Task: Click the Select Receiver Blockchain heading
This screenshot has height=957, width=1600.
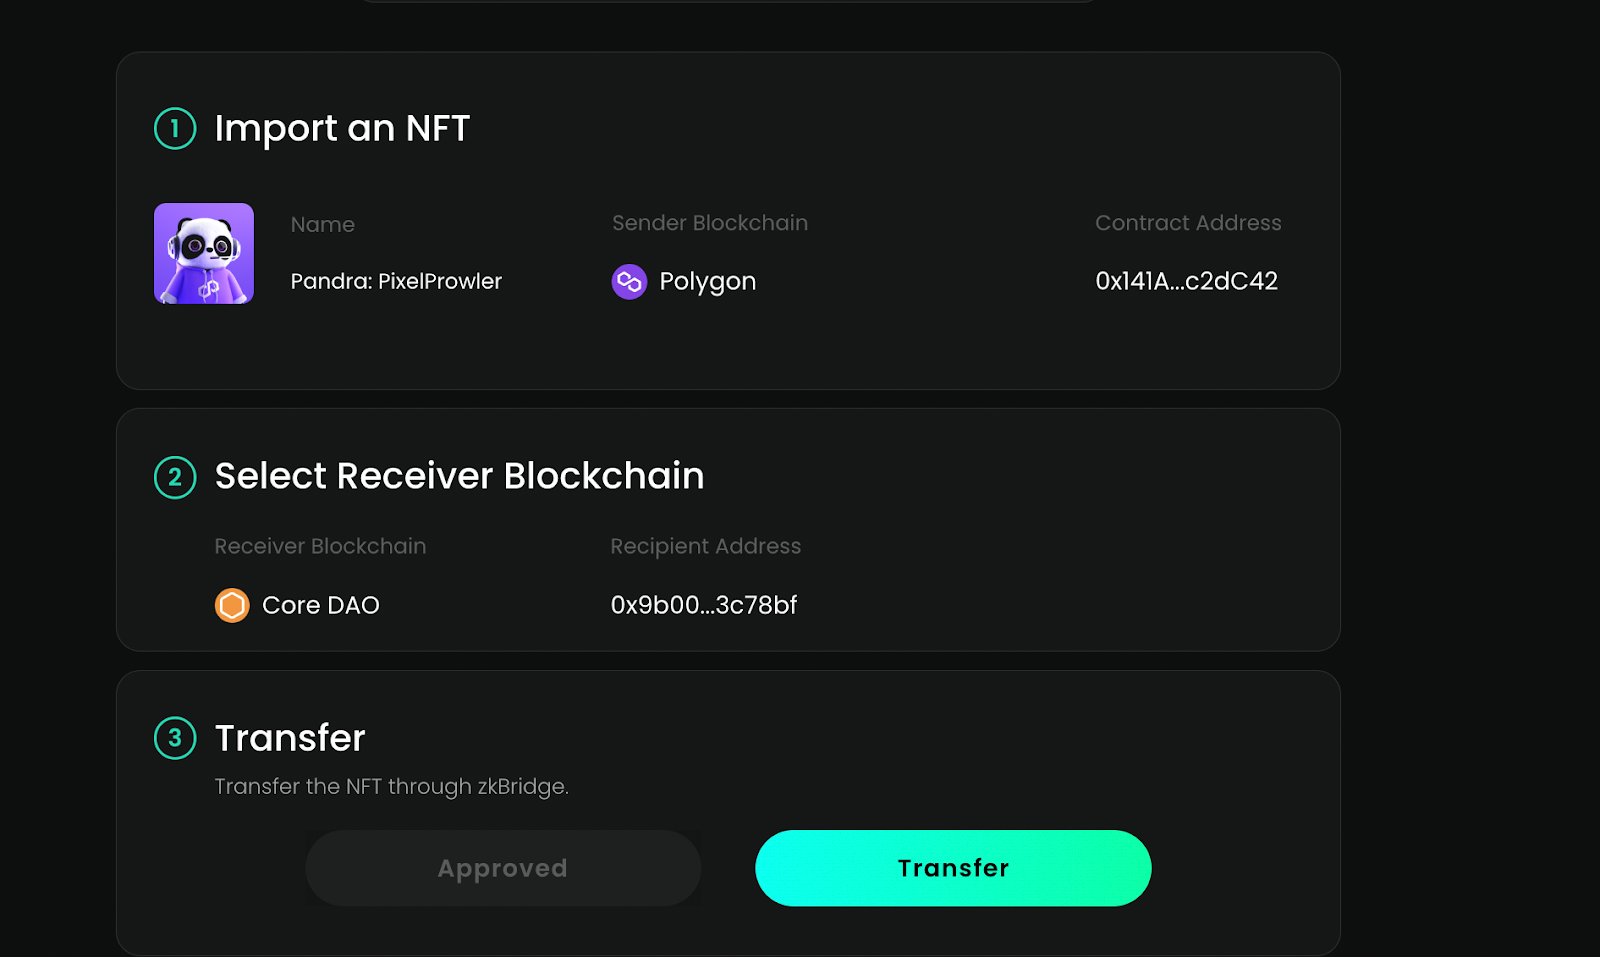Action: coord(459,476)
